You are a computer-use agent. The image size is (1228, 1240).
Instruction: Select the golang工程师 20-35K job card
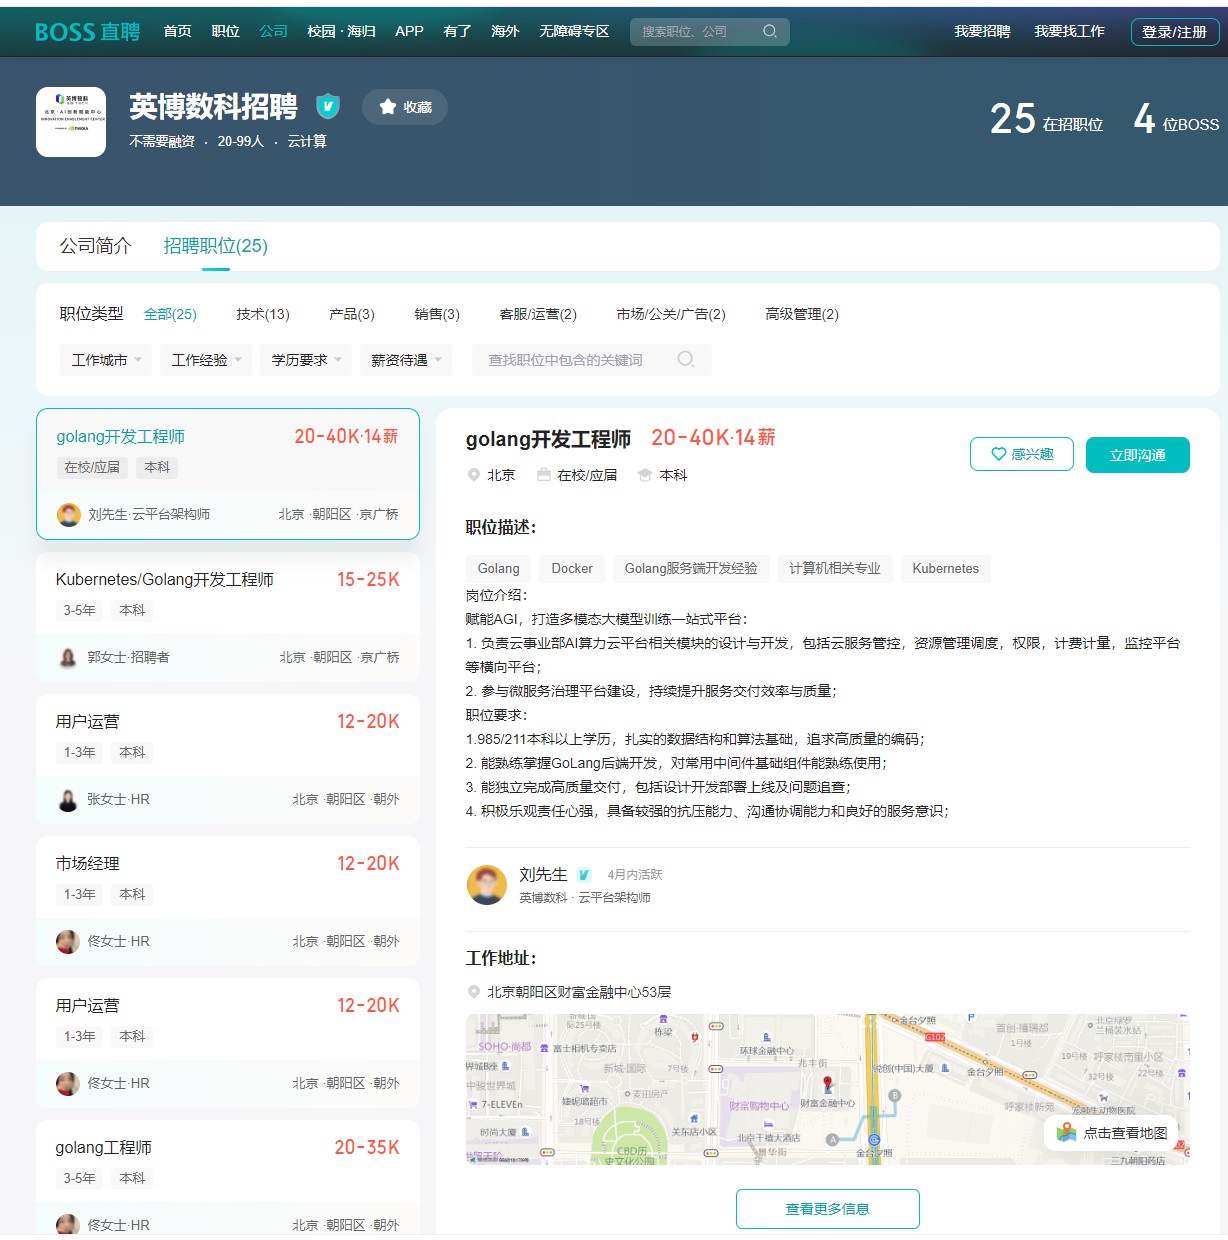(x=228, y=1178)
